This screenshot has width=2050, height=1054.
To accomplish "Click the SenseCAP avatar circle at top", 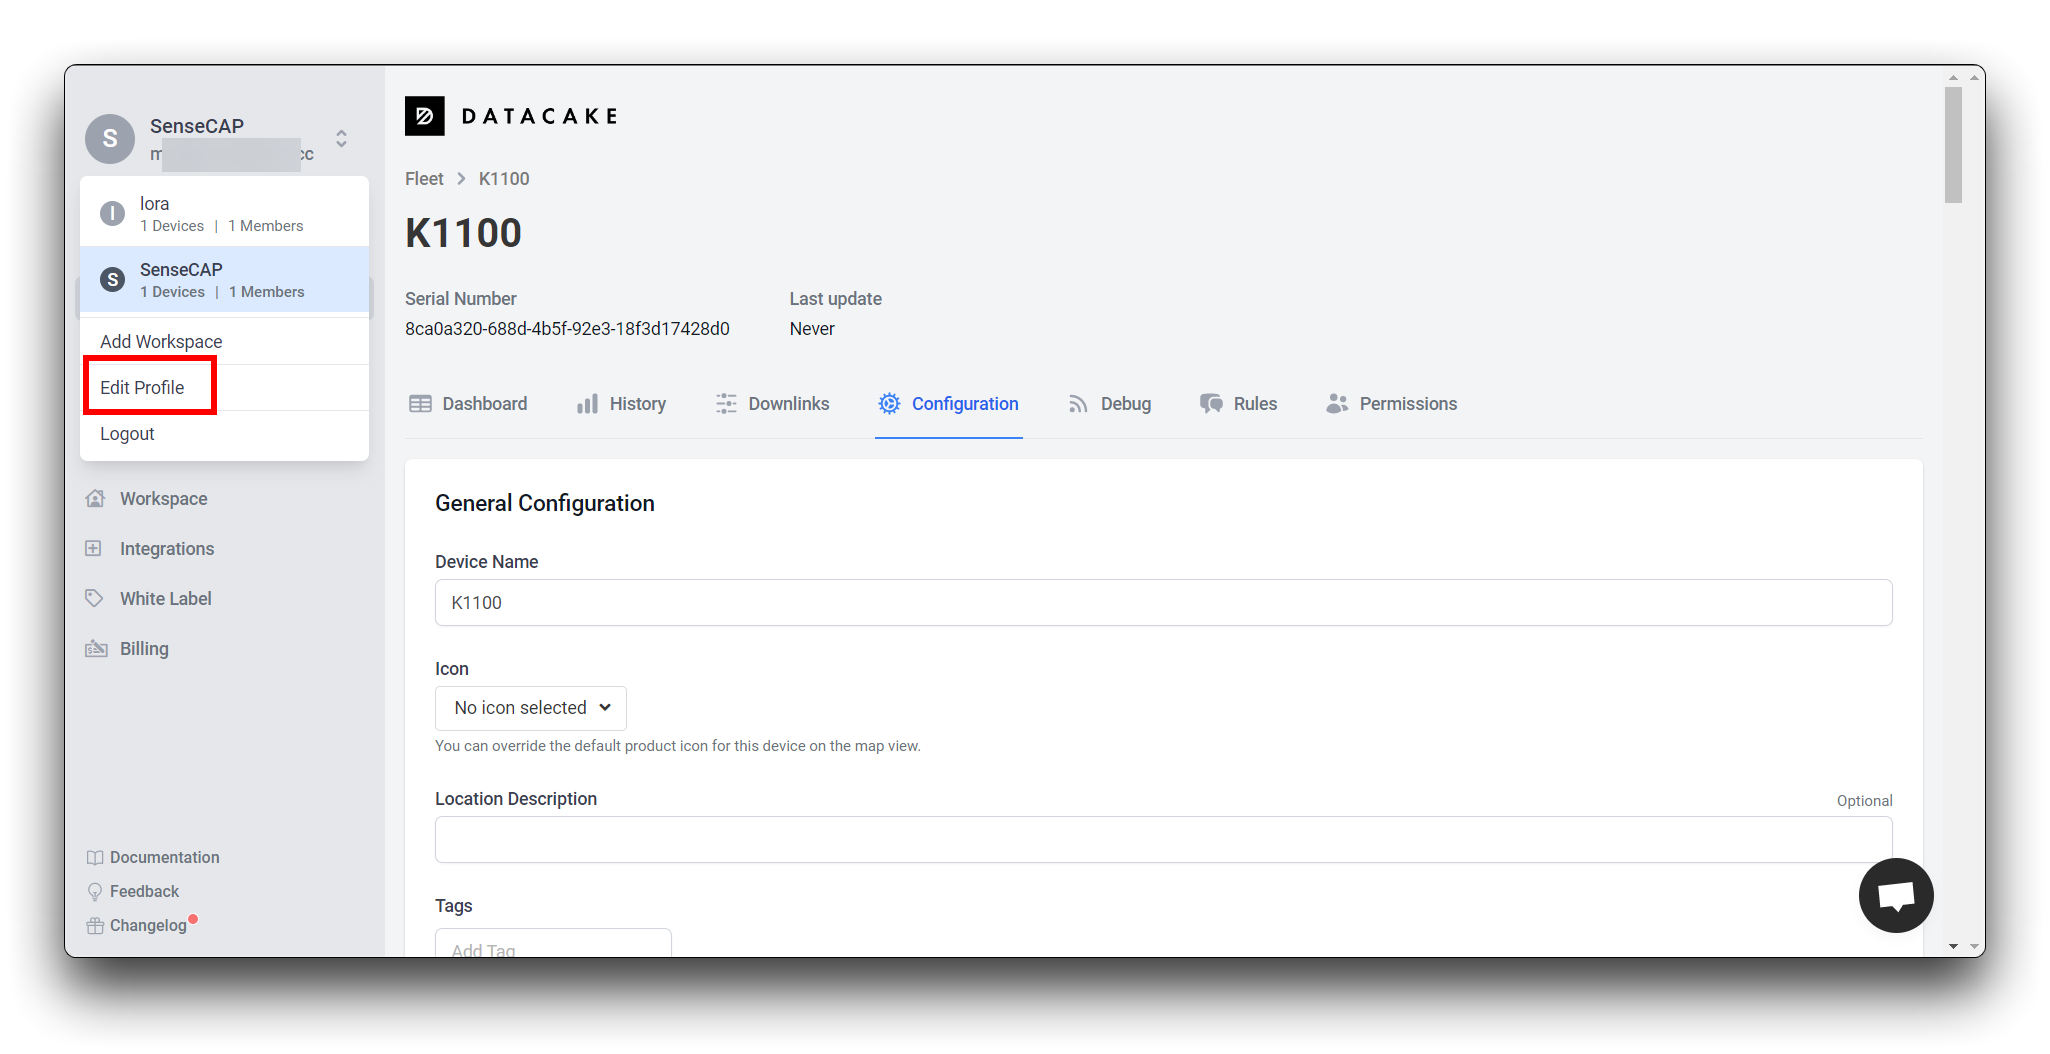I will tap(110, 139).
